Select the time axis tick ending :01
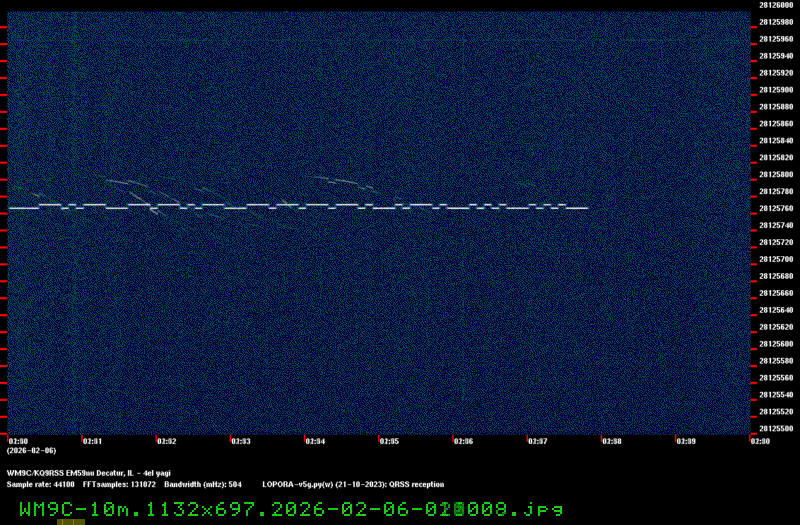 [x=92, y=441]
